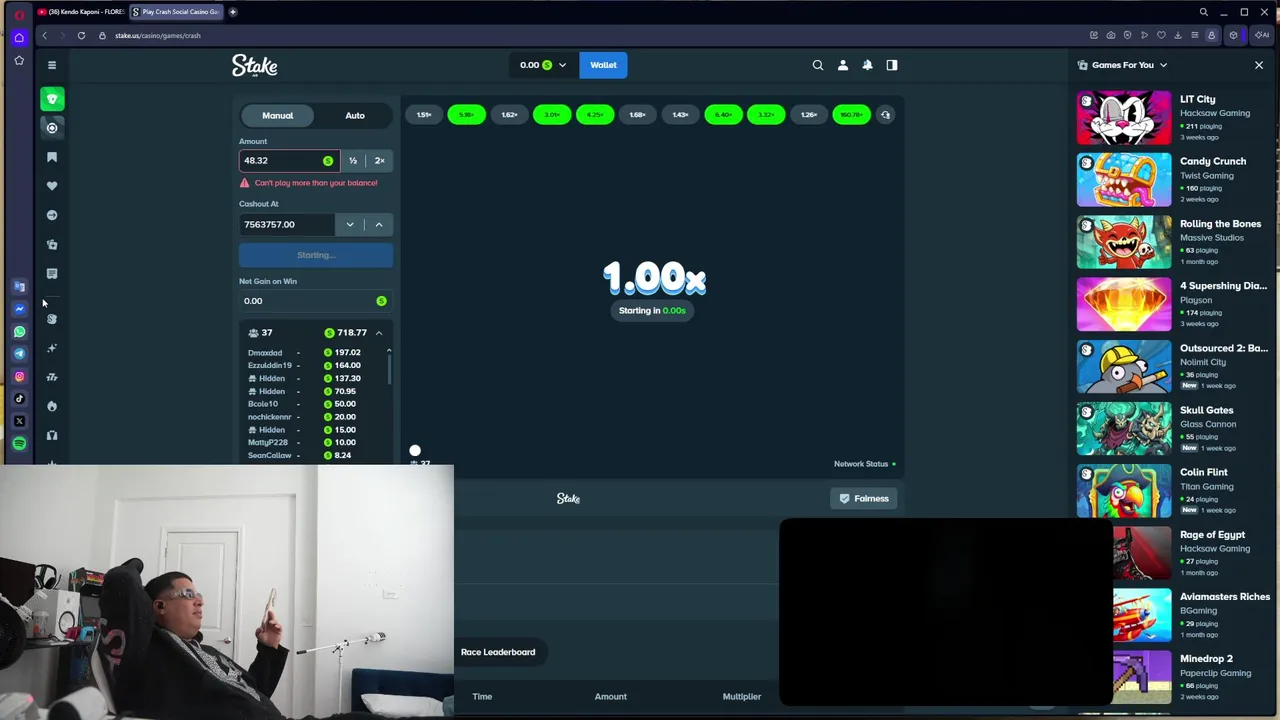
Task: Focus the Cashout At input field
Action: tap(288, 224)
